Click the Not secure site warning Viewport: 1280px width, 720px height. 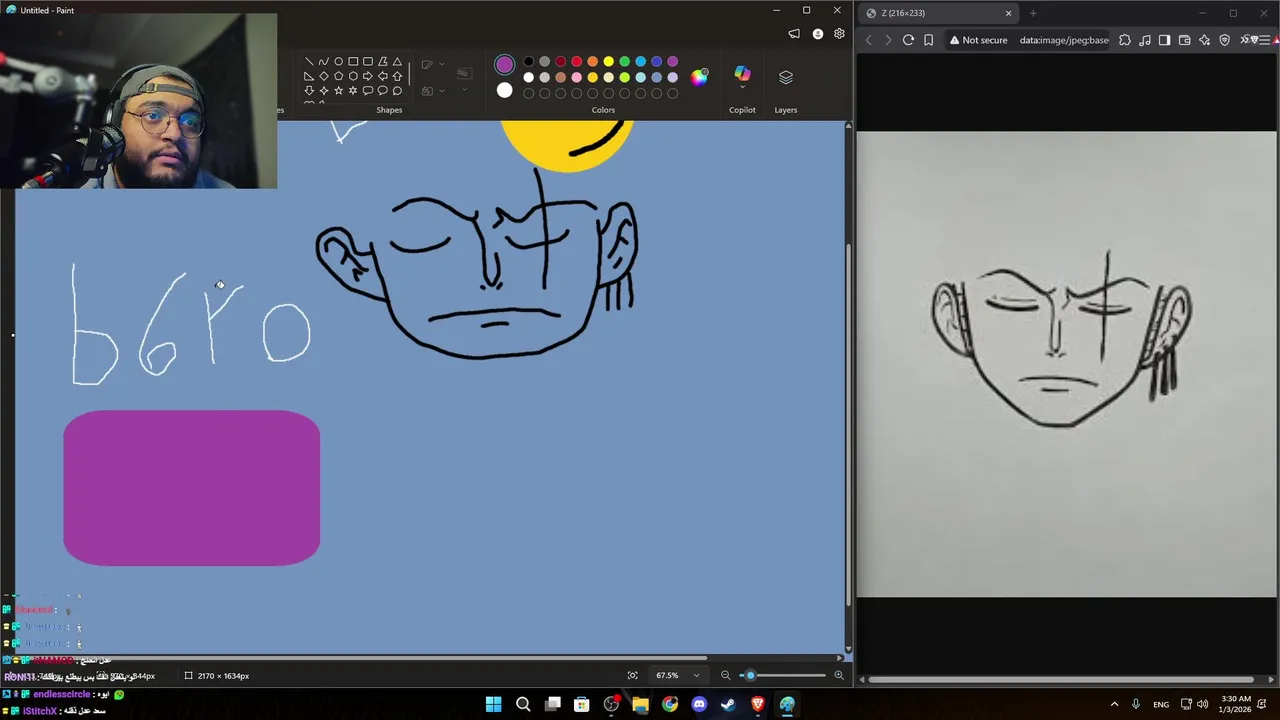click(978, 40)
